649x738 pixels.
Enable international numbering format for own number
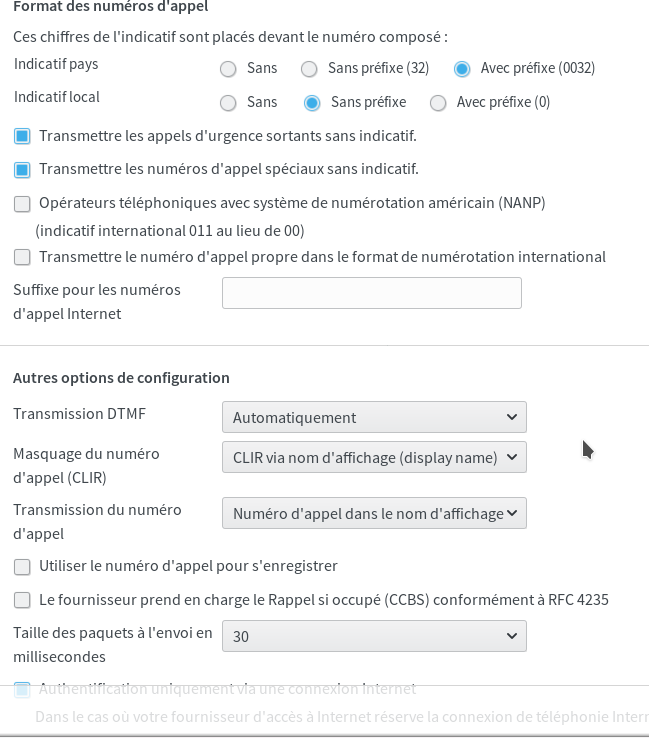(x=22, y=257)
